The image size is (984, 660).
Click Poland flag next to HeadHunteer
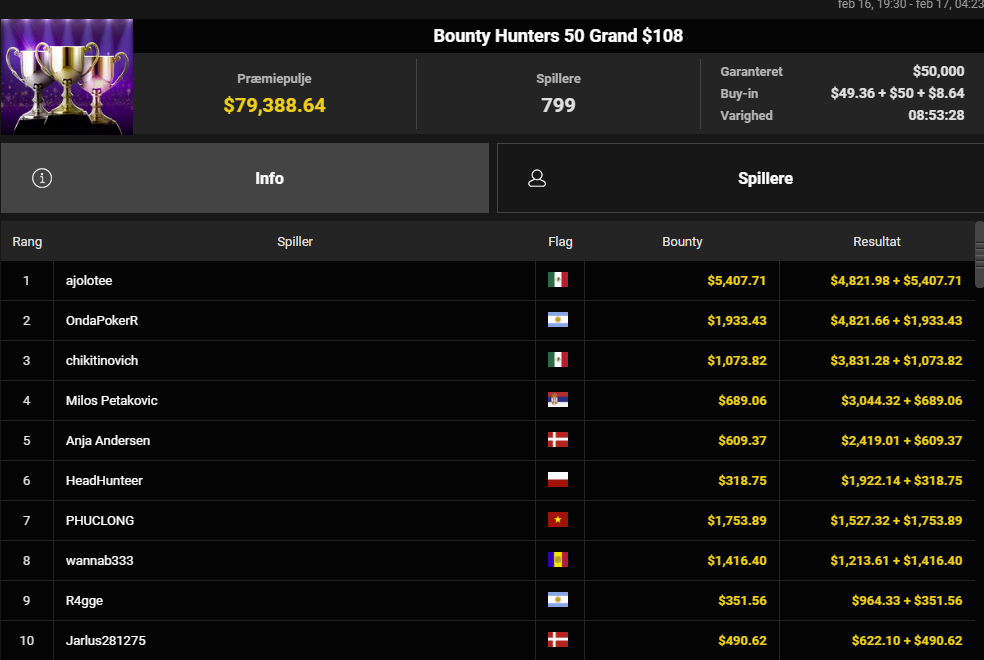(x=558, y=480)
